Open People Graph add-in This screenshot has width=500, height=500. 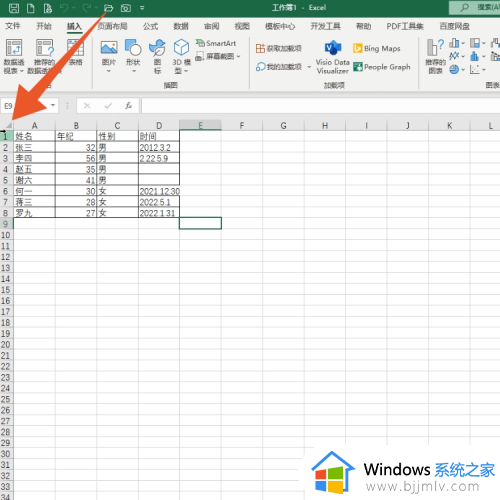pos(382,67)
